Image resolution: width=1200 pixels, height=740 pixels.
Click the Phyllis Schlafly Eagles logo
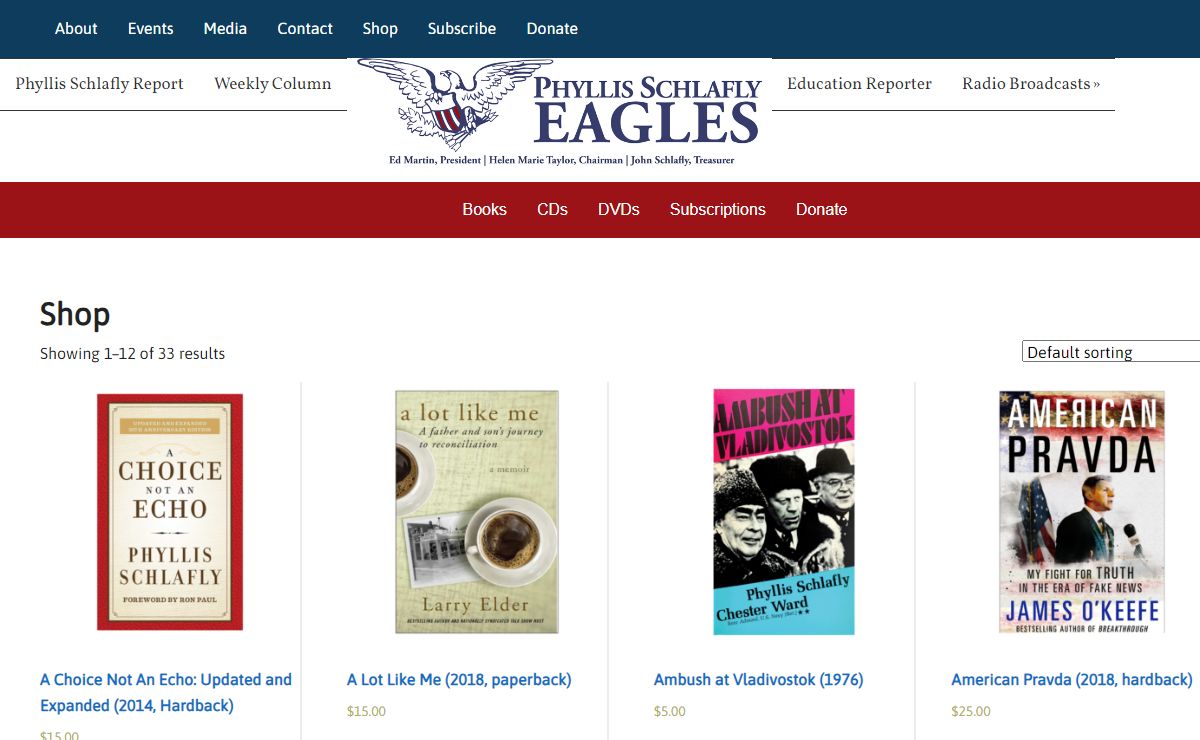pyautogui.click(x=559, y=112)
